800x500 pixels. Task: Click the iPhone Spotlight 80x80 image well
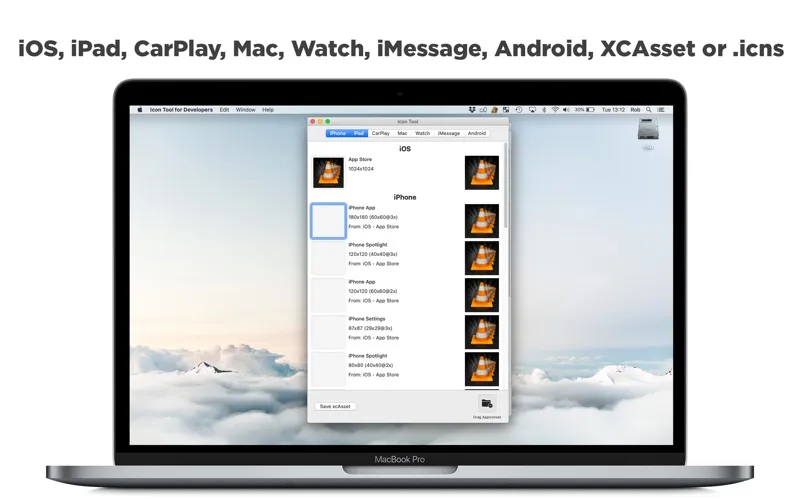coord(328,369)
